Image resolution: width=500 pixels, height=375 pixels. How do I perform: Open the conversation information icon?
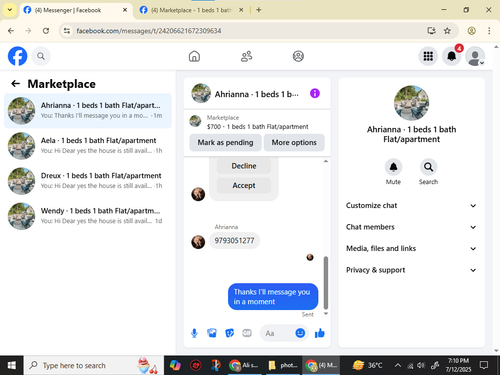point(315,93)
